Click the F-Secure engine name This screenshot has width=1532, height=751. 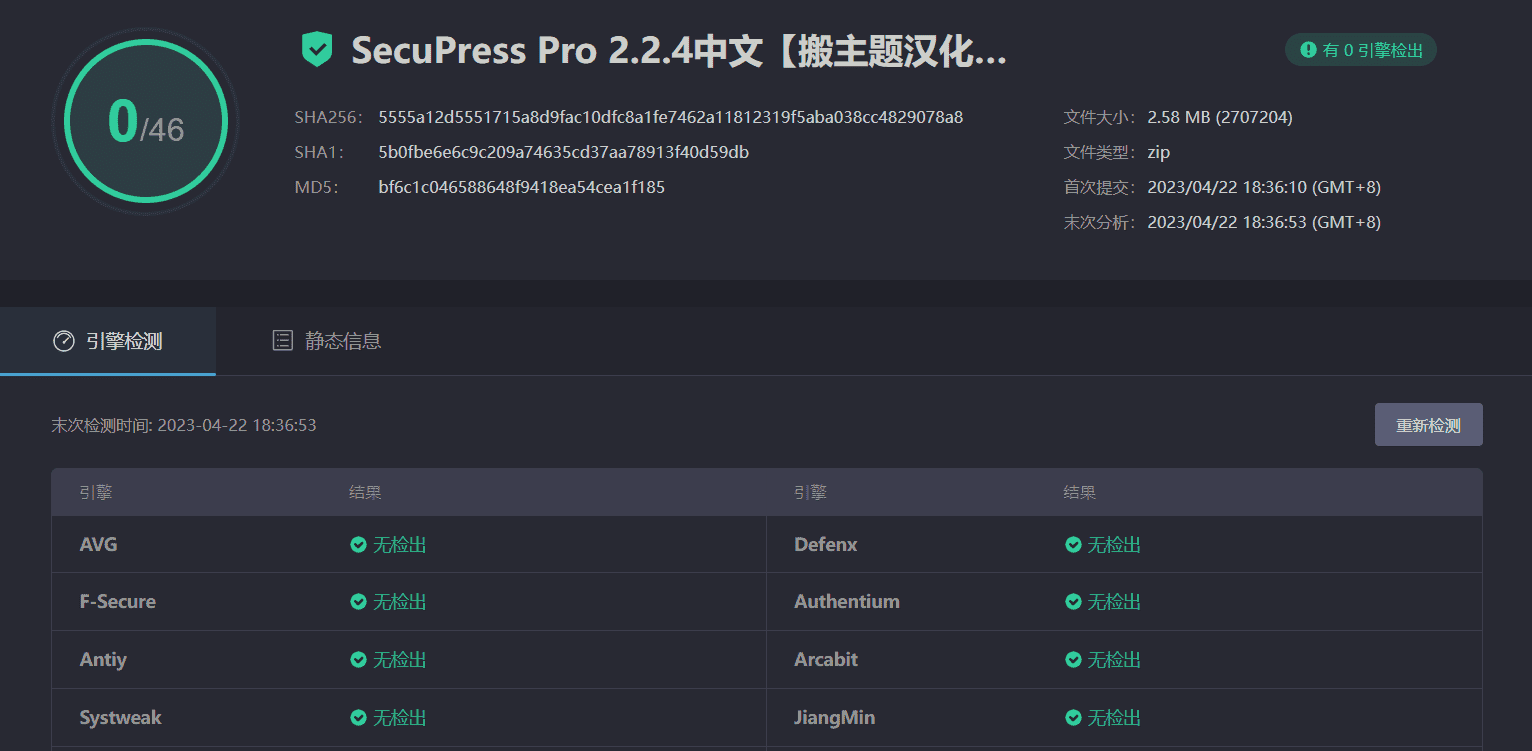[118, 602]
